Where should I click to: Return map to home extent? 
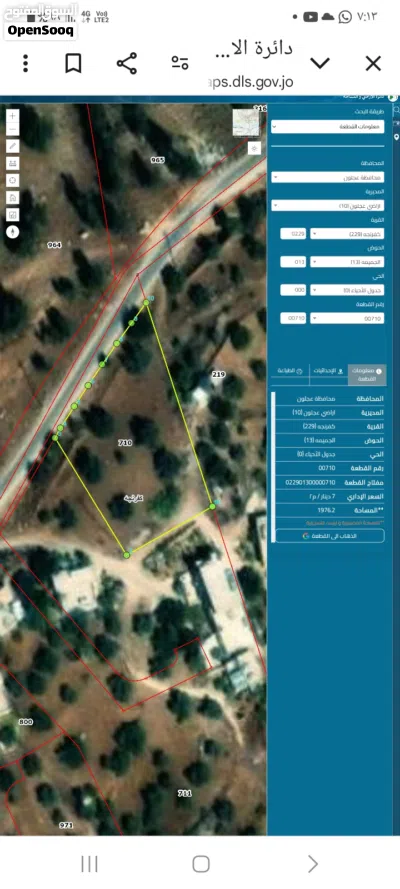(x=12, y=197)
